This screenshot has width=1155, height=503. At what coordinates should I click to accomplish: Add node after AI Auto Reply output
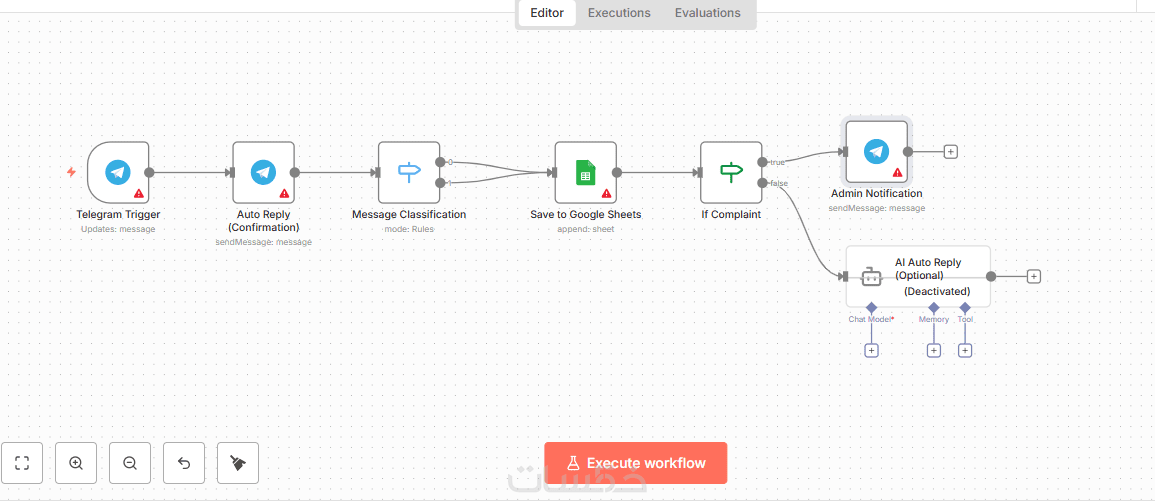[1034, 276]
